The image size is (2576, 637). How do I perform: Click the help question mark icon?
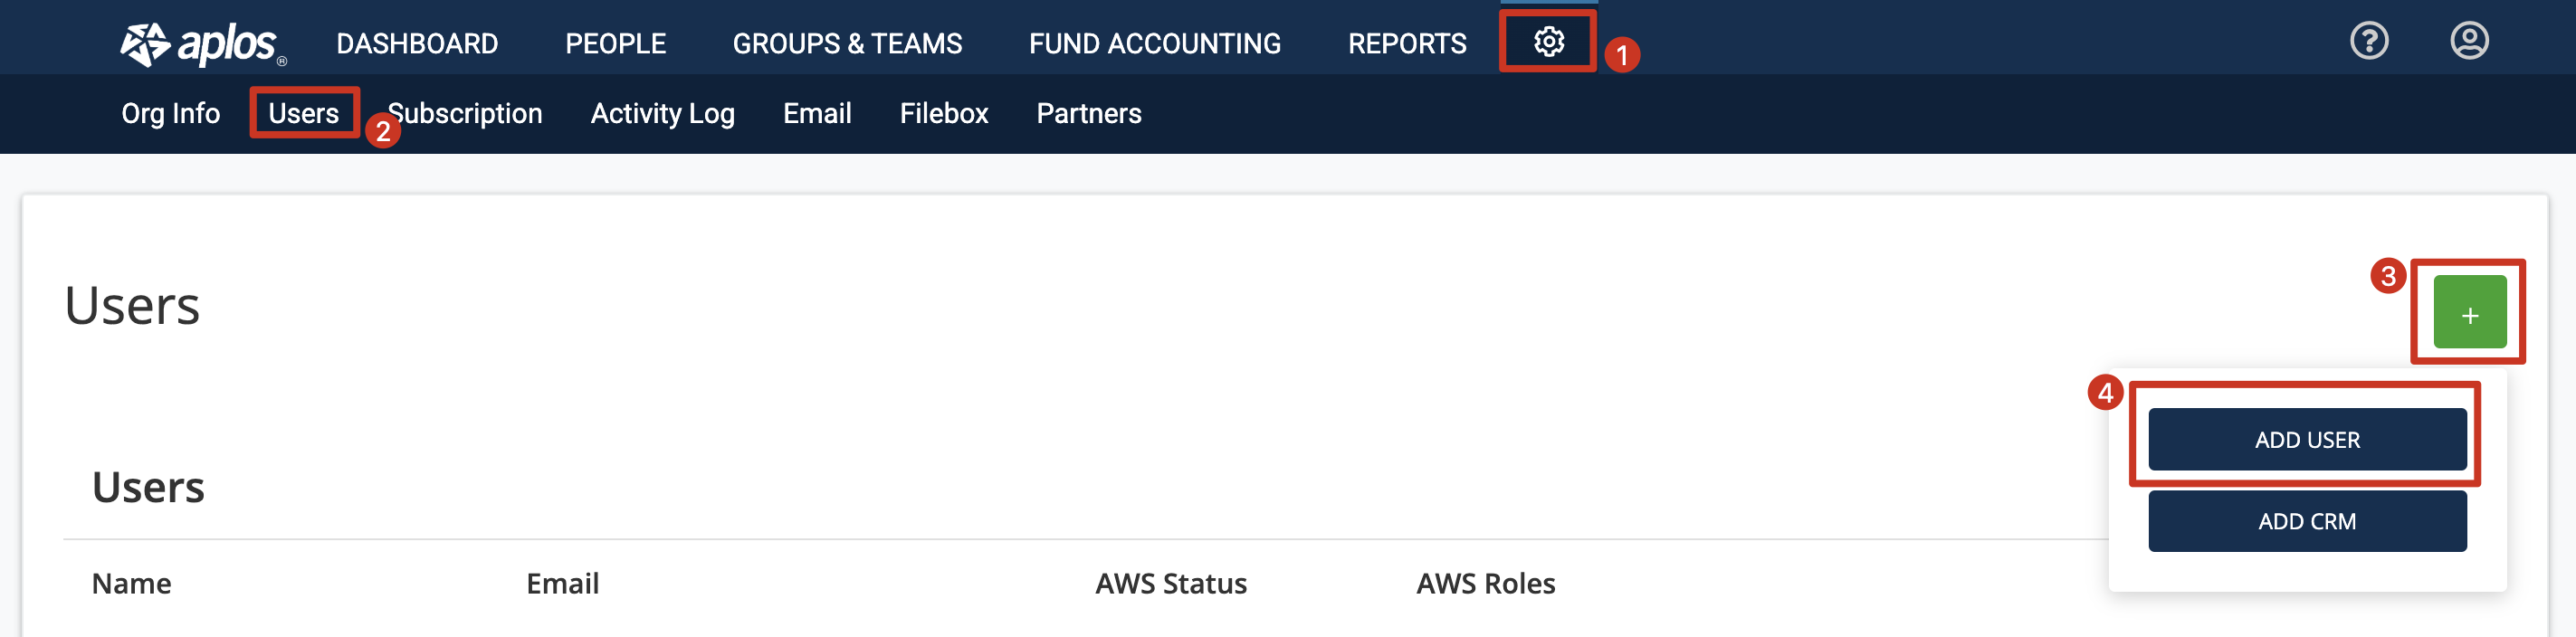point(2368,41)
